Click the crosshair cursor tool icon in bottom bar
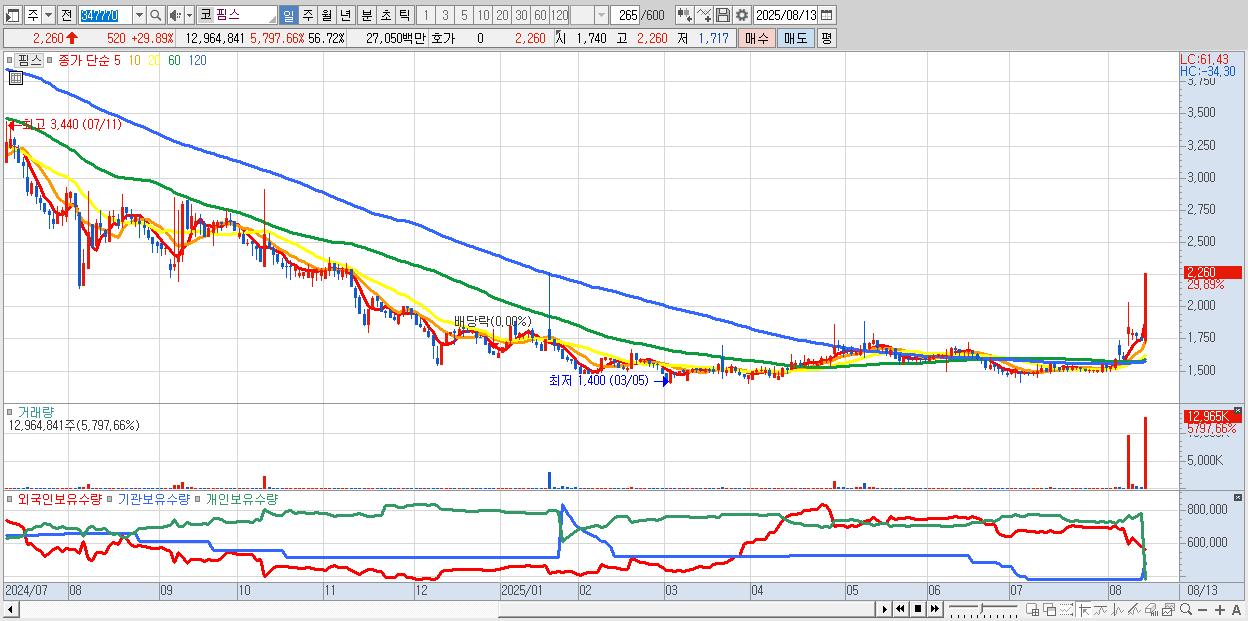1248x621 pixels. [1085, 609]
